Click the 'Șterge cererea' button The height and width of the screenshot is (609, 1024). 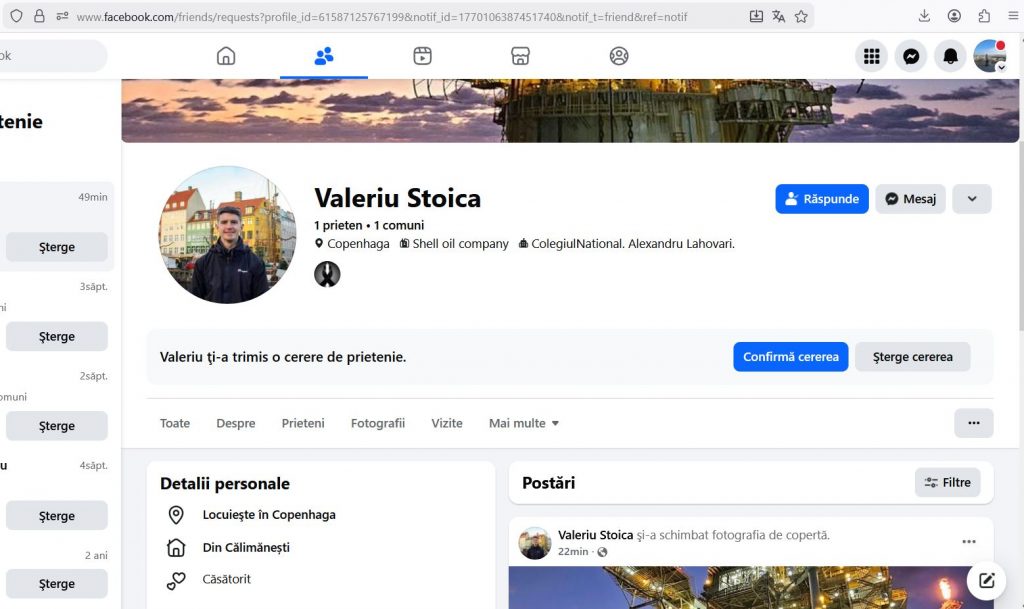pyautogui.click(x=912, y=357)
